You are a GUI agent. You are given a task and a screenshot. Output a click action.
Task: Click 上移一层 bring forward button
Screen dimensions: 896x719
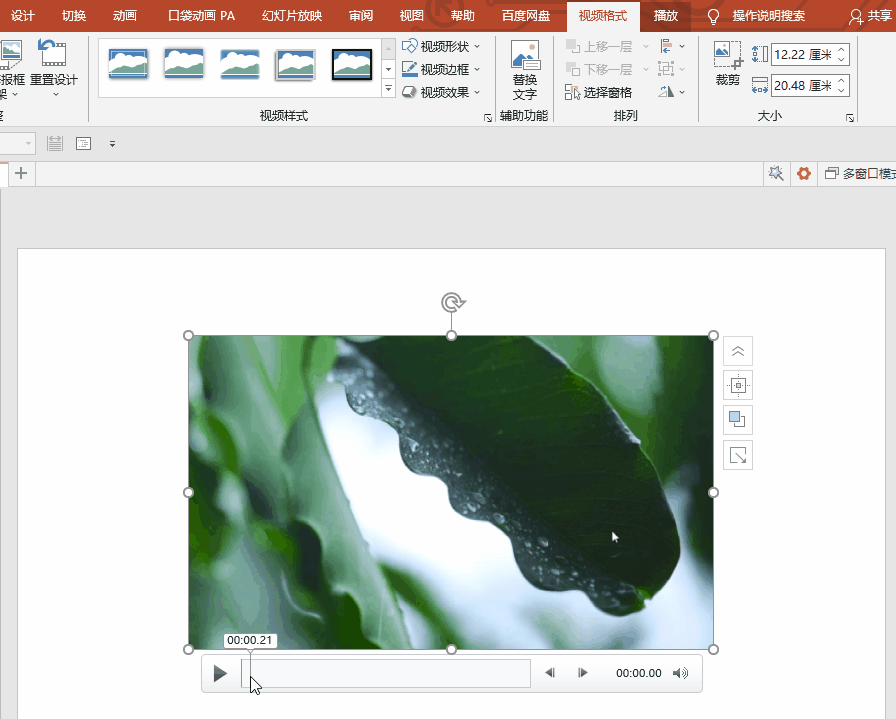point(599,46)
